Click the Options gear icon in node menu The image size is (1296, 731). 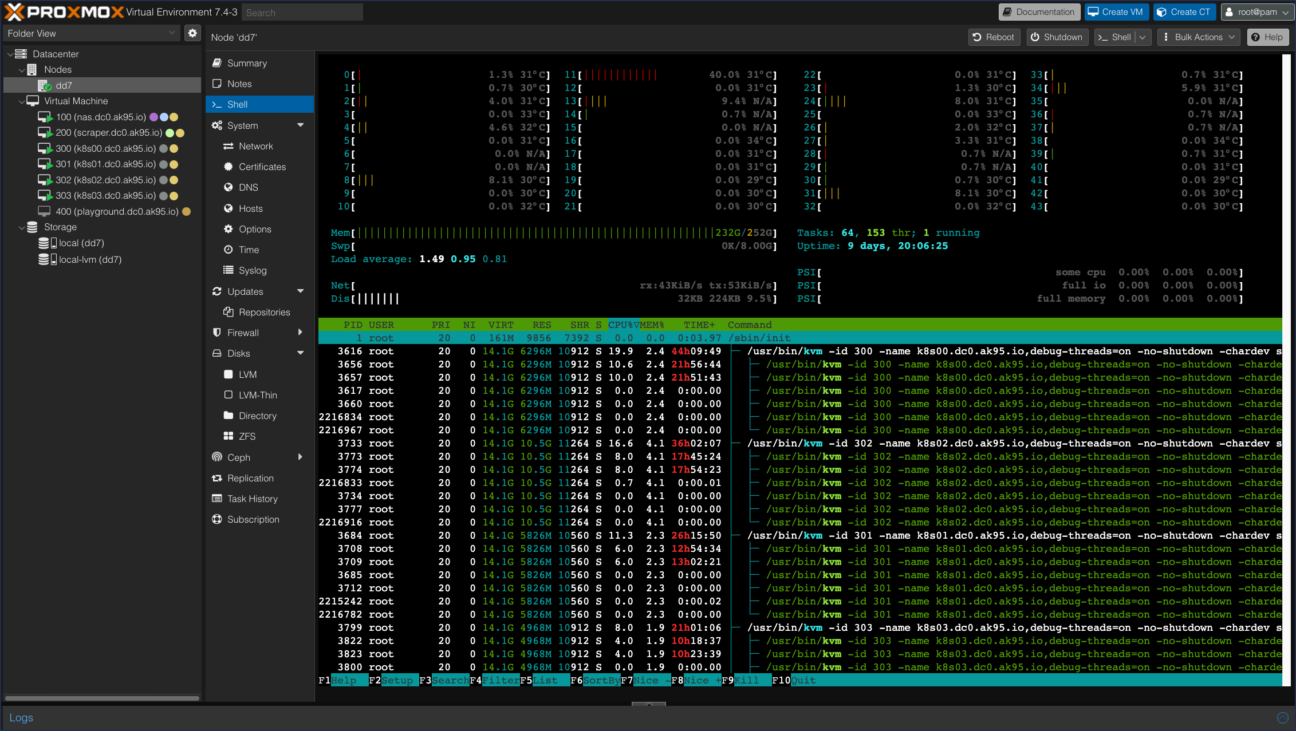(x=228, y=229)
